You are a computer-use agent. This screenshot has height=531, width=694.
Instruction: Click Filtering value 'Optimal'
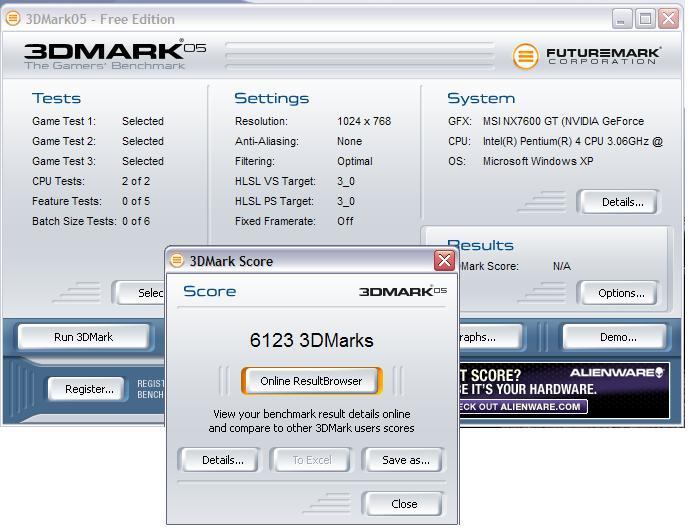click(x=355, y=161)
